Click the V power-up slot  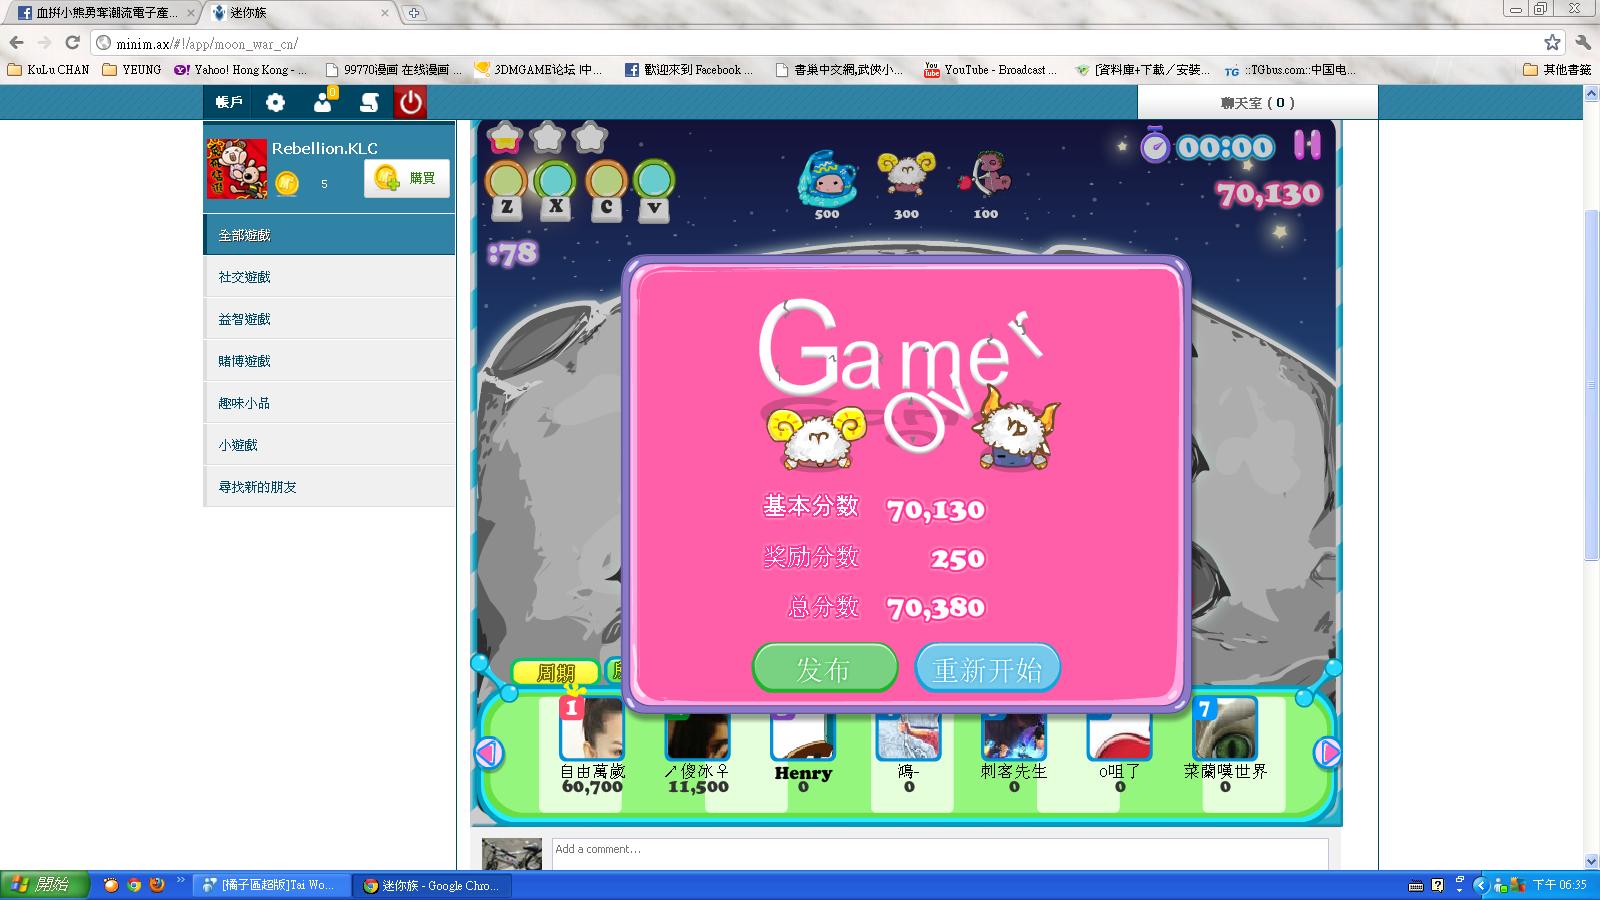tap(654, 183)
